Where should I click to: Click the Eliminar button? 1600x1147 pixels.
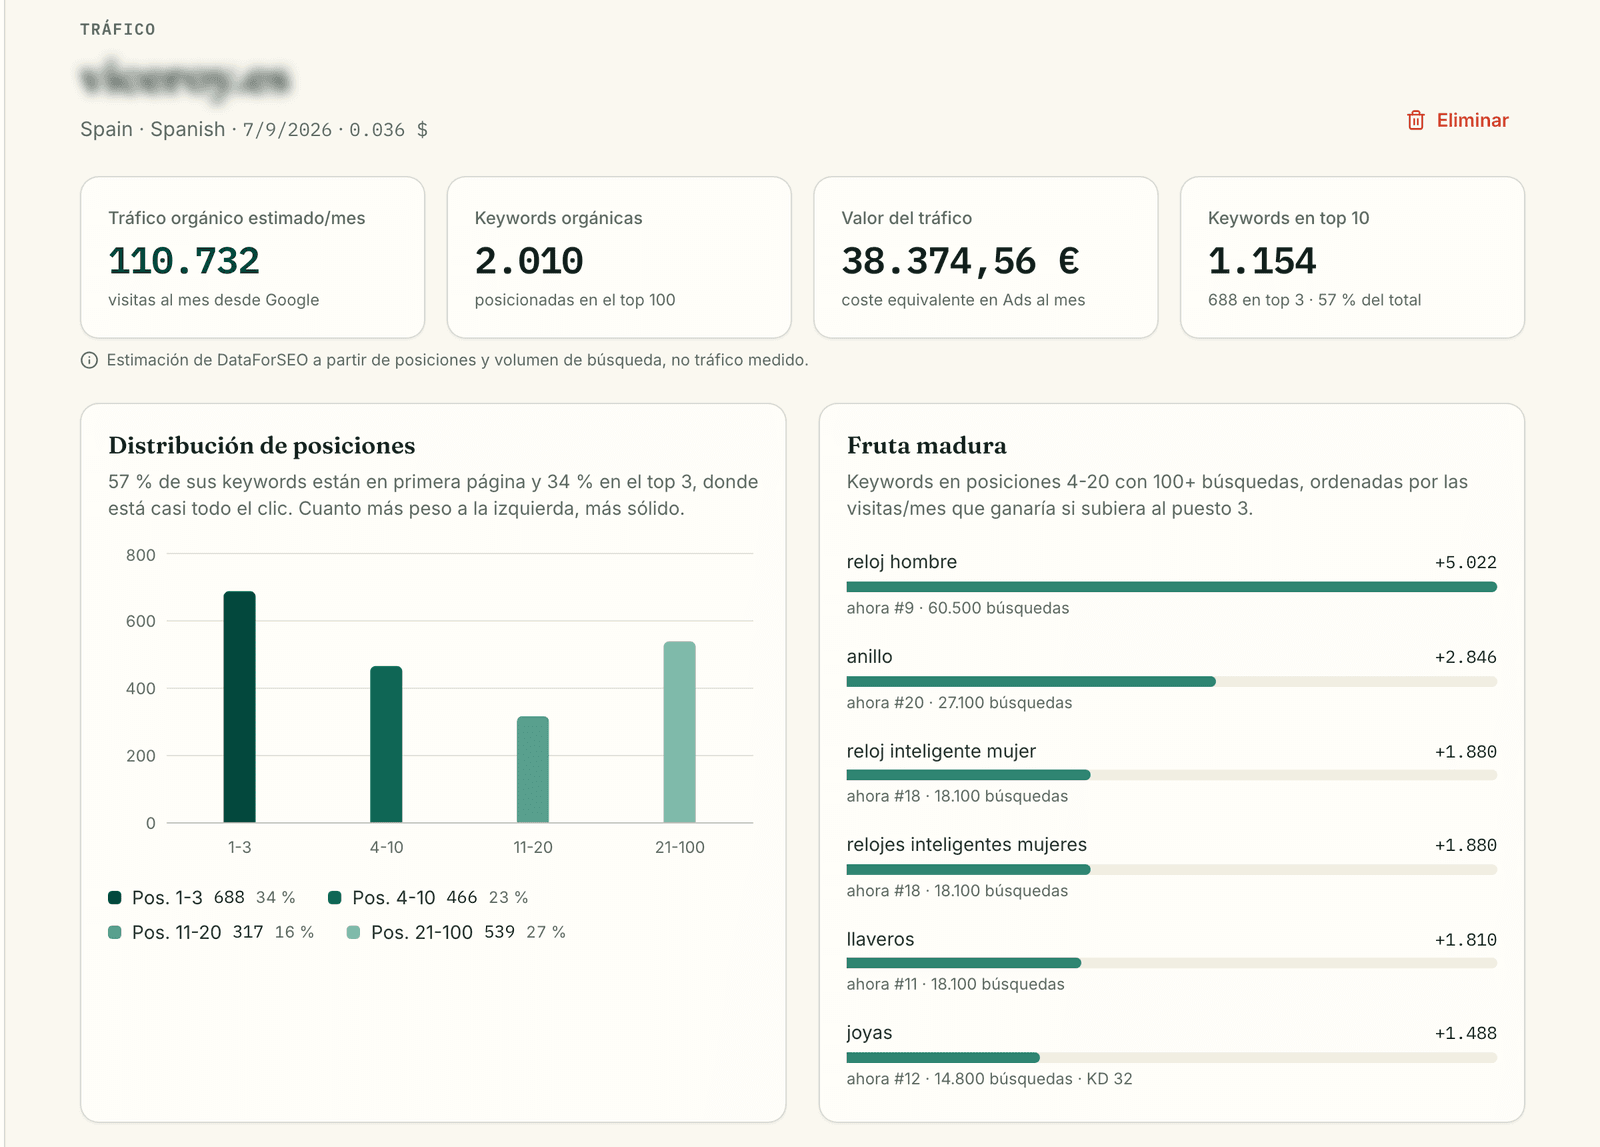(x=1458, y=120)
